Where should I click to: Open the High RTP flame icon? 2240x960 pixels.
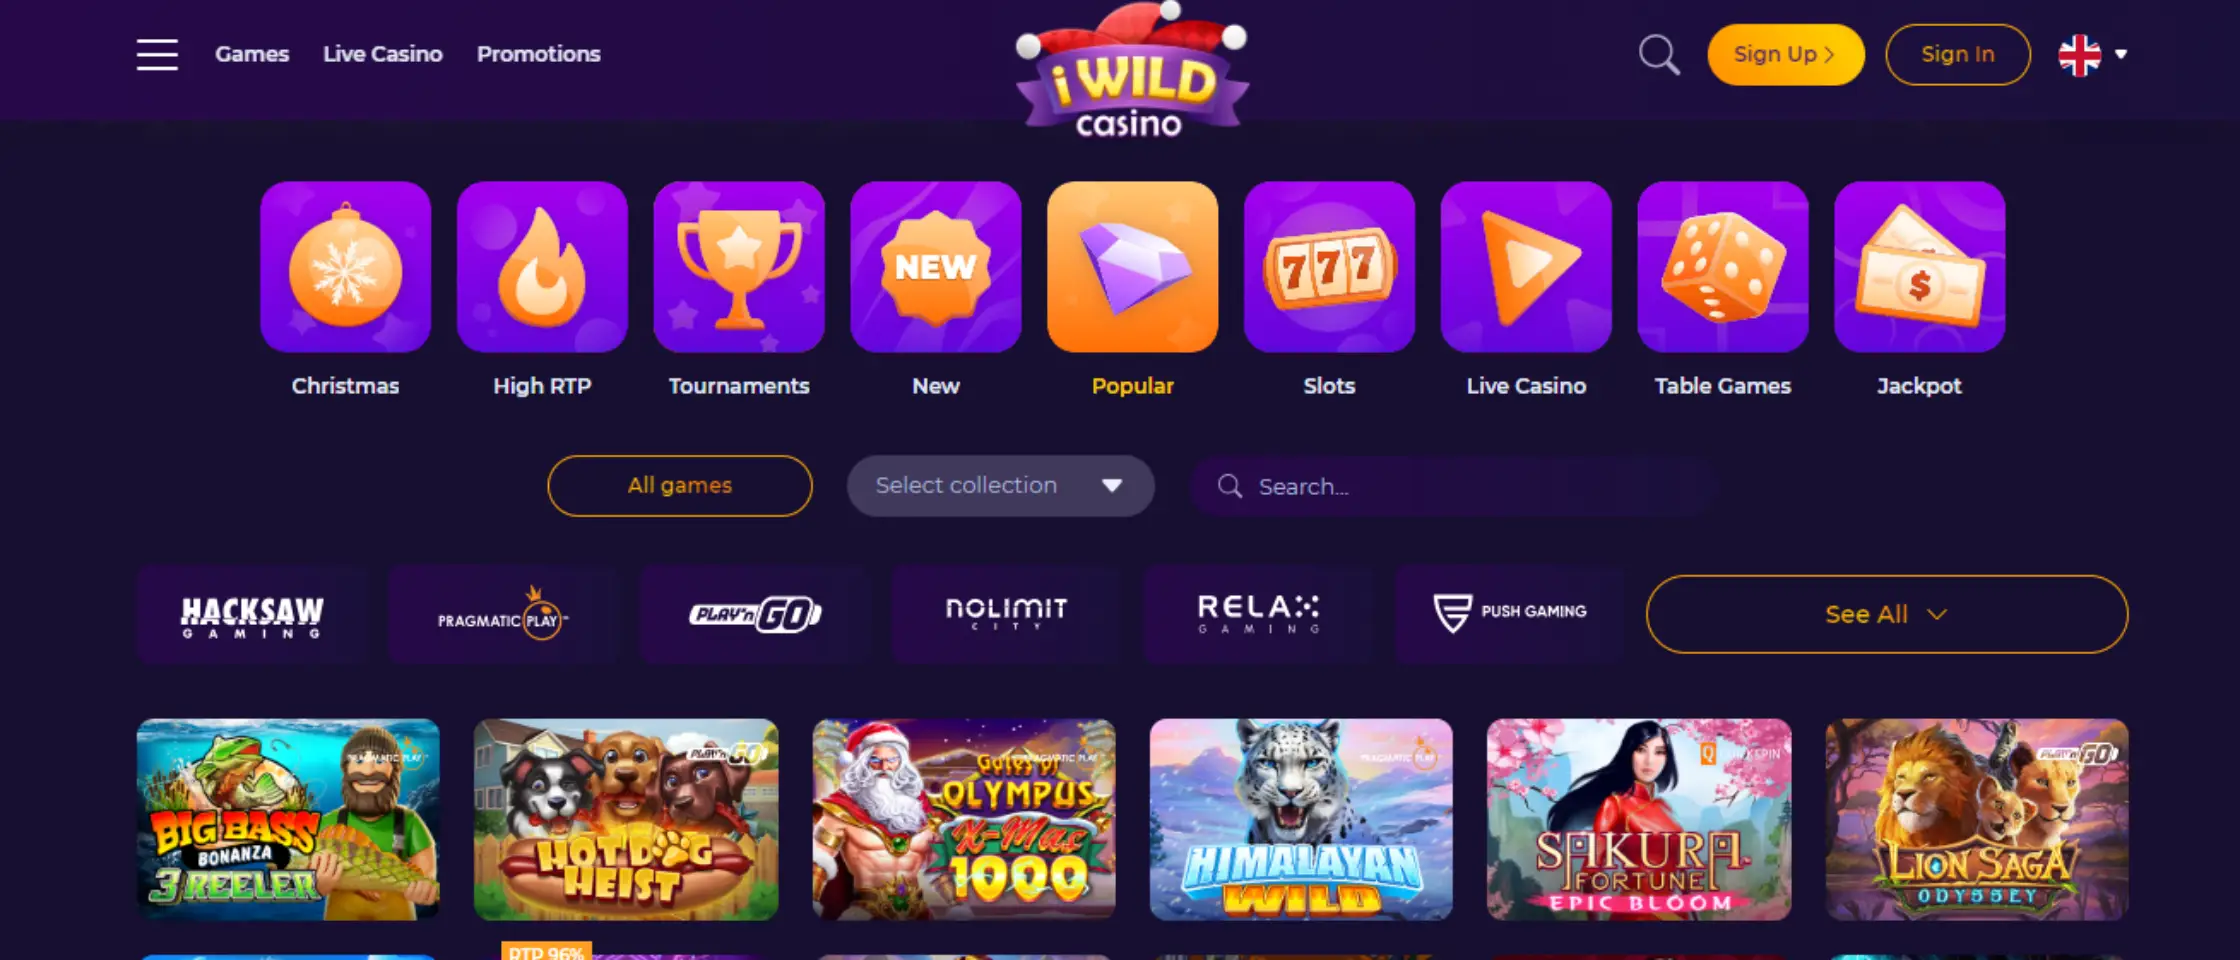pos(542,267)
